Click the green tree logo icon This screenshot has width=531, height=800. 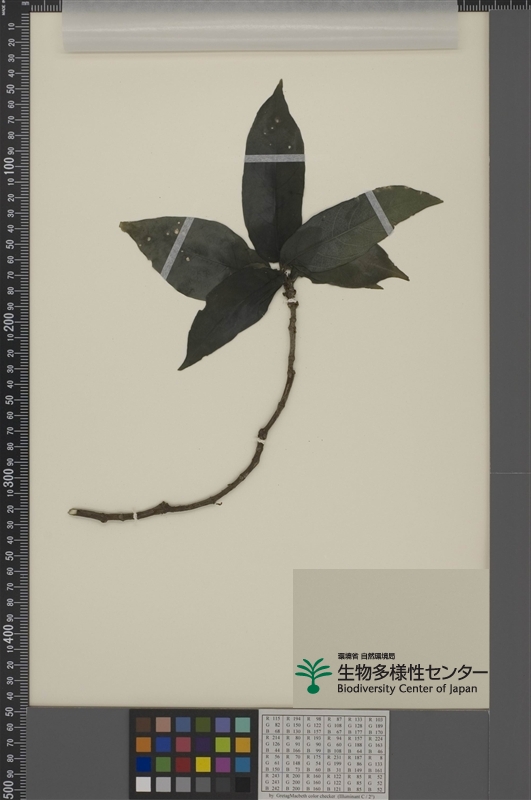[313, 676]
